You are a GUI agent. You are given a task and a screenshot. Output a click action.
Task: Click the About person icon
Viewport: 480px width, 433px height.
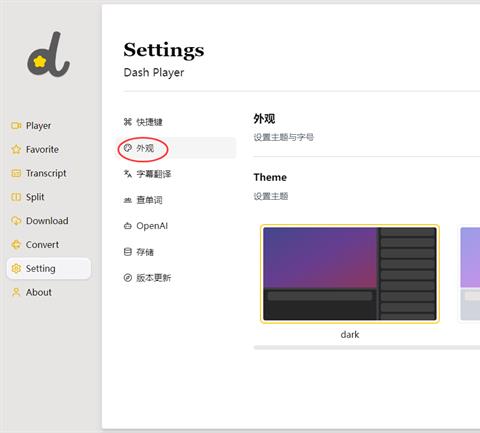[x=16, y=292]
